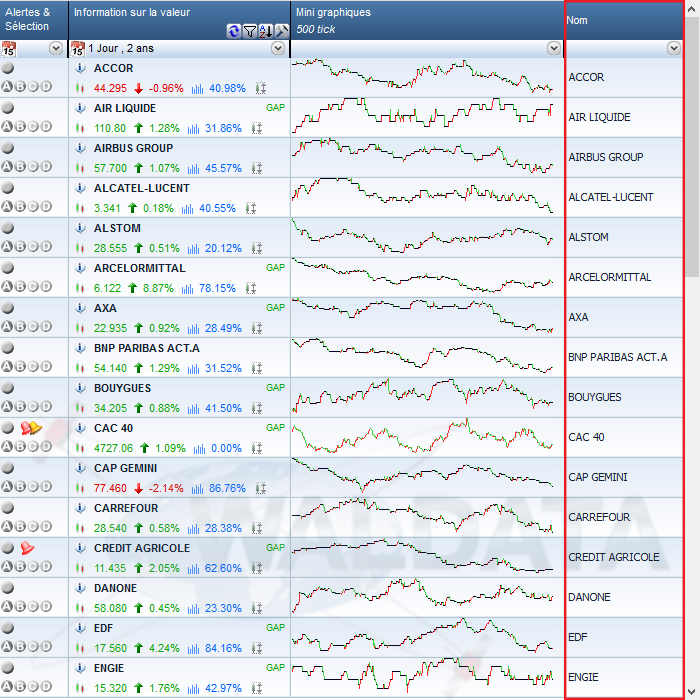This screenshot has width=700, height=700.
Task: Open dropdown under Alertes & Sélection column
Action: (x=56, y=48)
